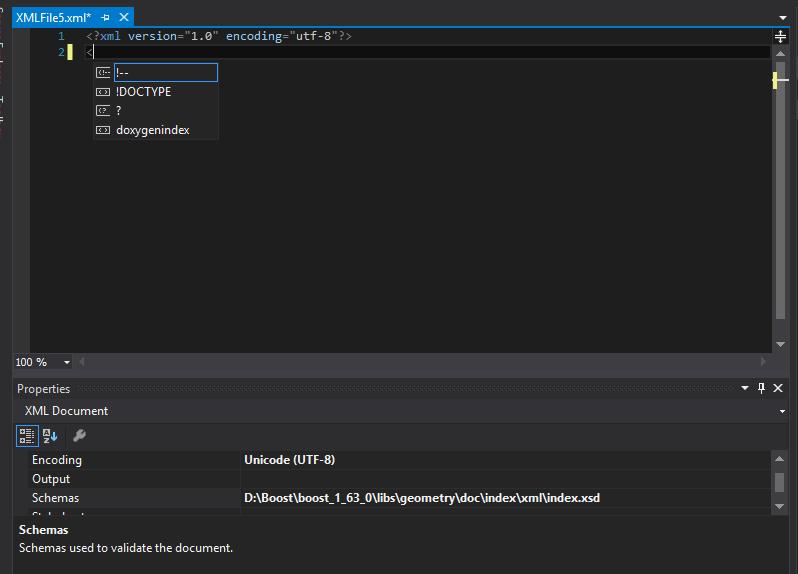
Task: Toggle Categorized view in Properties
Action: 27,435
